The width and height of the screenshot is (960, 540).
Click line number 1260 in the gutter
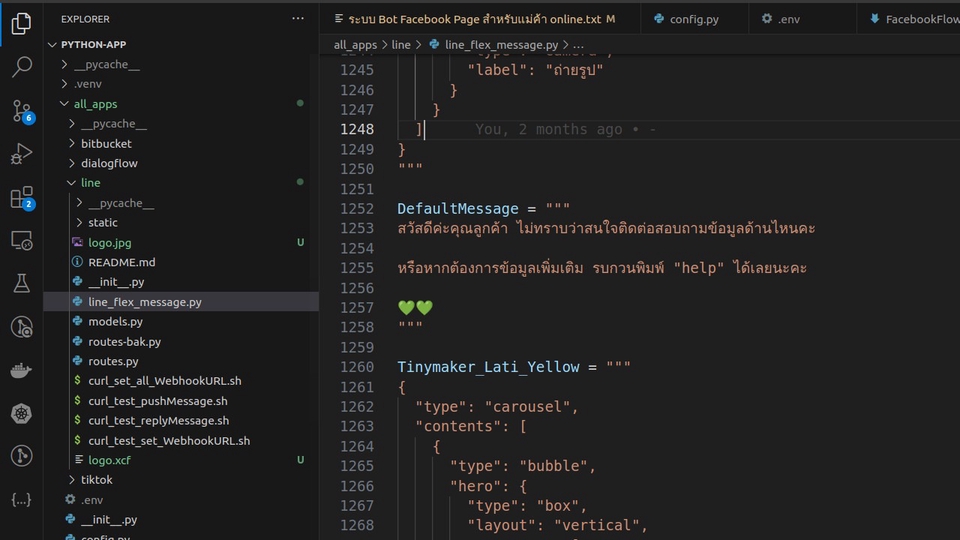click(x=357, y=367)
